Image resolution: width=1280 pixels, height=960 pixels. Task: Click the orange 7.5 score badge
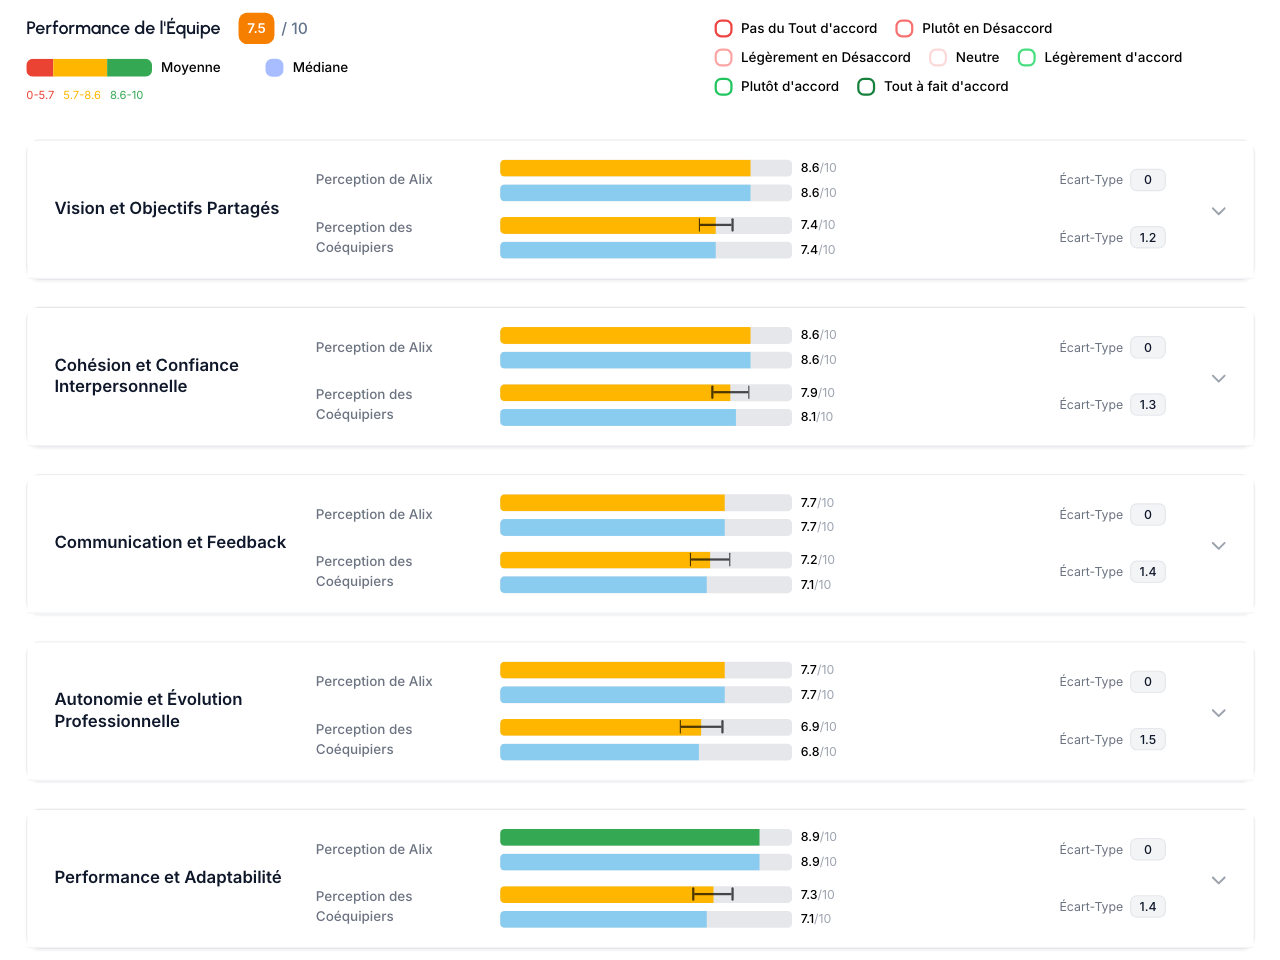tap(256, 28)
